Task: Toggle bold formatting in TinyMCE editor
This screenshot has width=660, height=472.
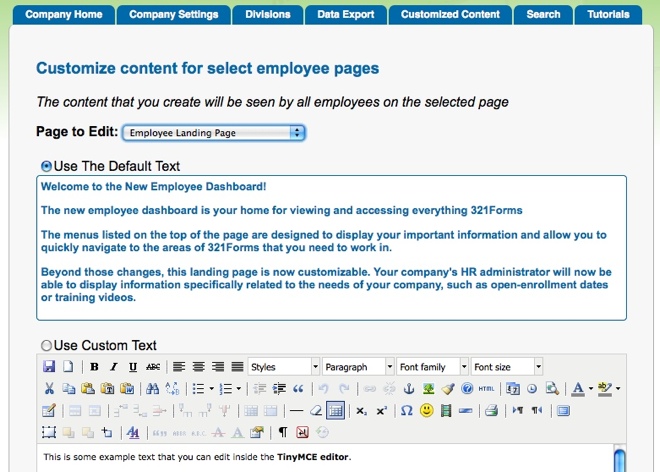Action: point(94,367)
